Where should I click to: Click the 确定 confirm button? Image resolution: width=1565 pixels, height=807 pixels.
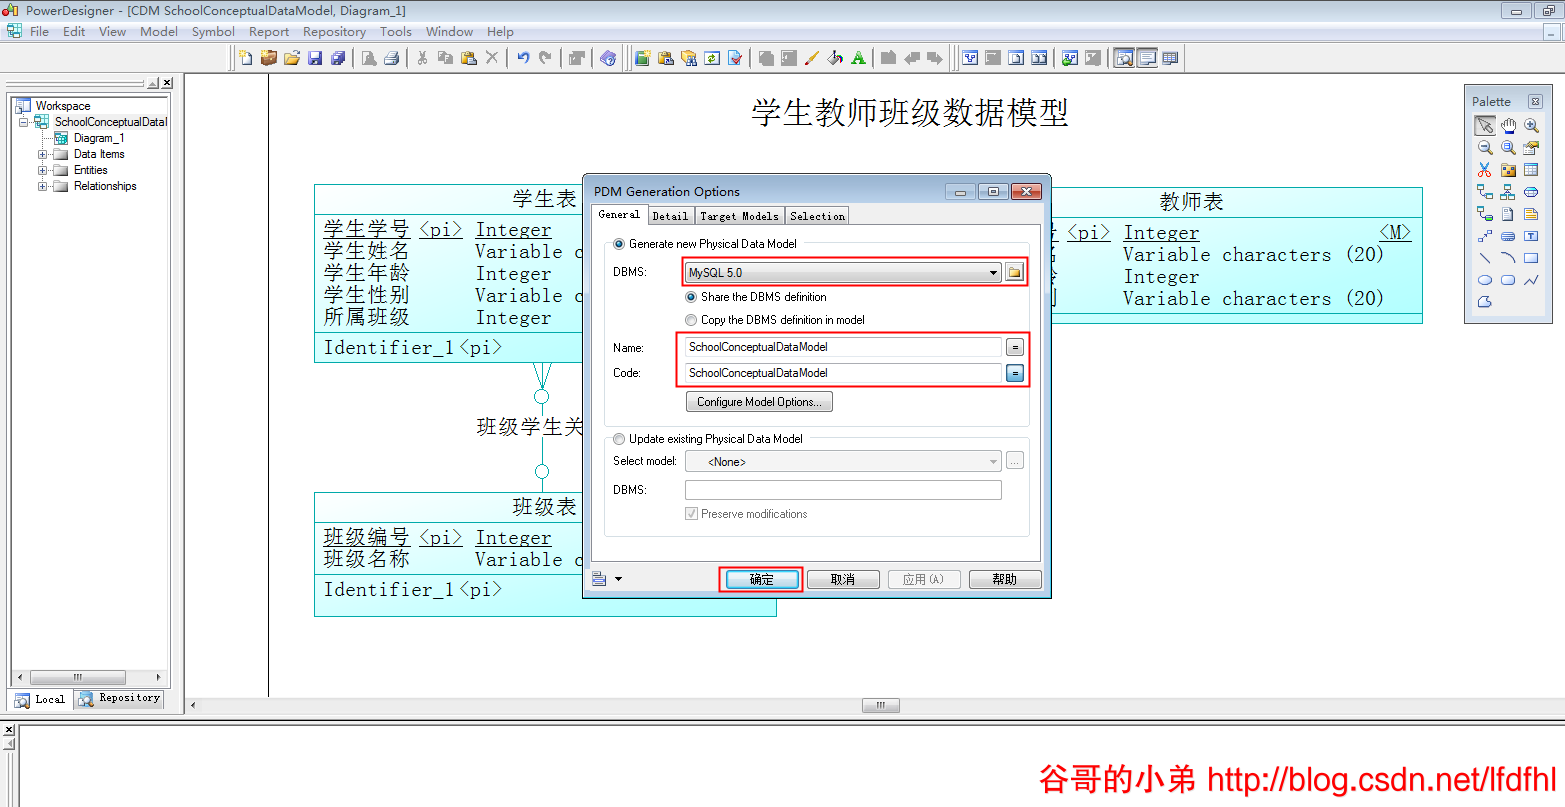coord(762,579)
